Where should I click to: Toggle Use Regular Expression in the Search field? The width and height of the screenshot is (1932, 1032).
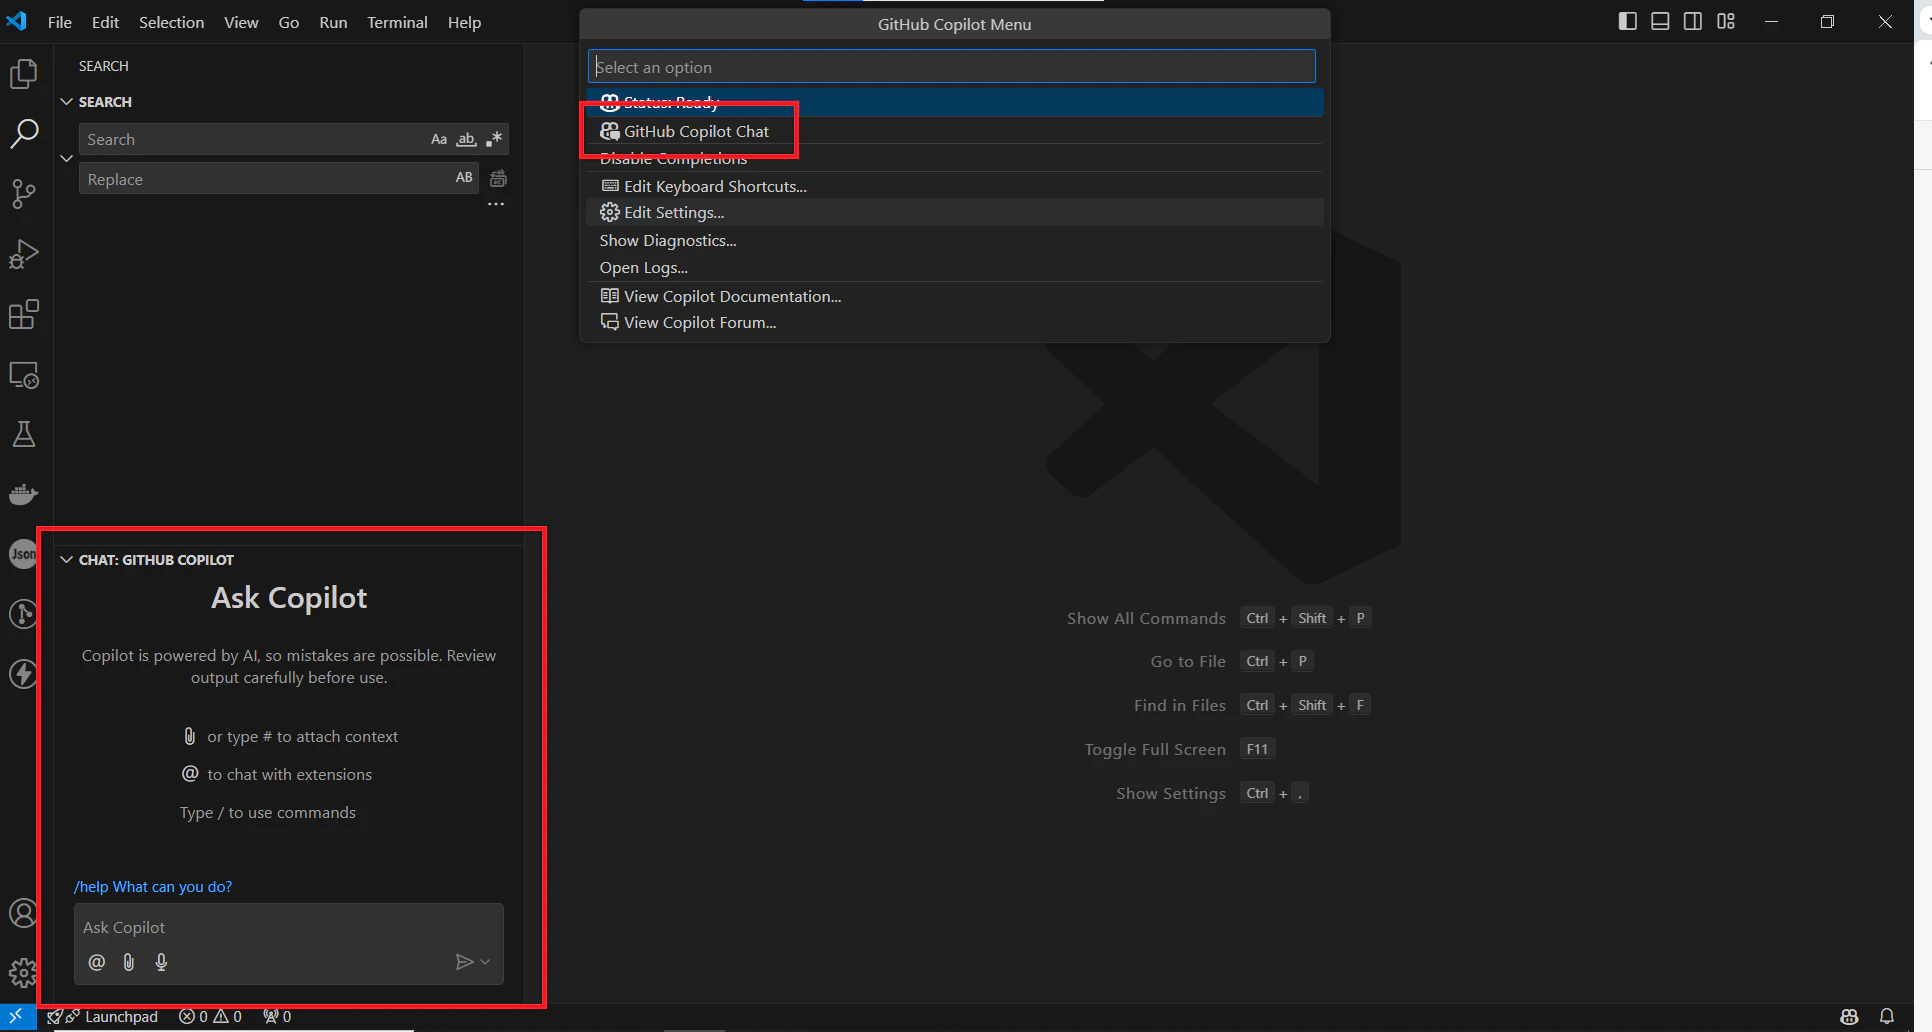pyautogui.click(x=494, y=139)
